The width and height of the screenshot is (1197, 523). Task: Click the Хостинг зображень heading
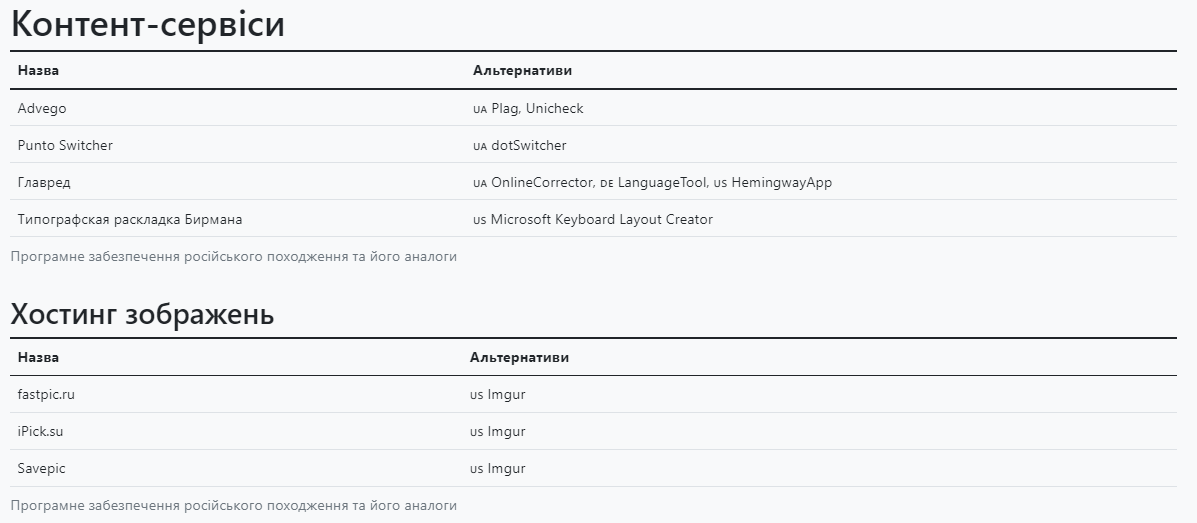[x=142, y=314]
